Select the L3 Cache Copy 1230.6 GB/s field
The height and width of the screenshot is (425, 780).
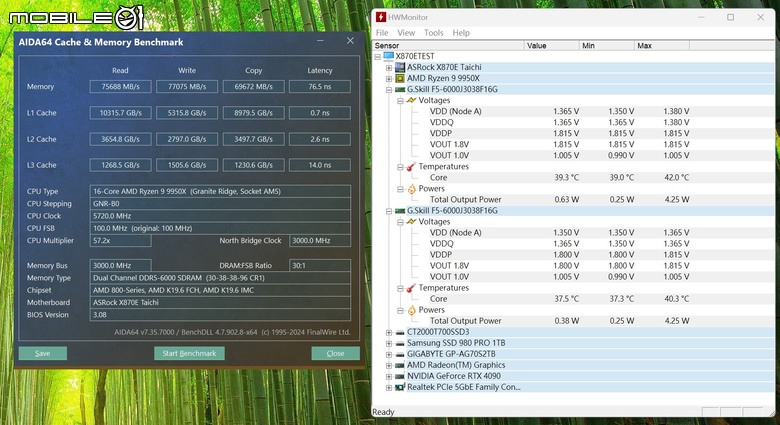[x=254, y=165]
